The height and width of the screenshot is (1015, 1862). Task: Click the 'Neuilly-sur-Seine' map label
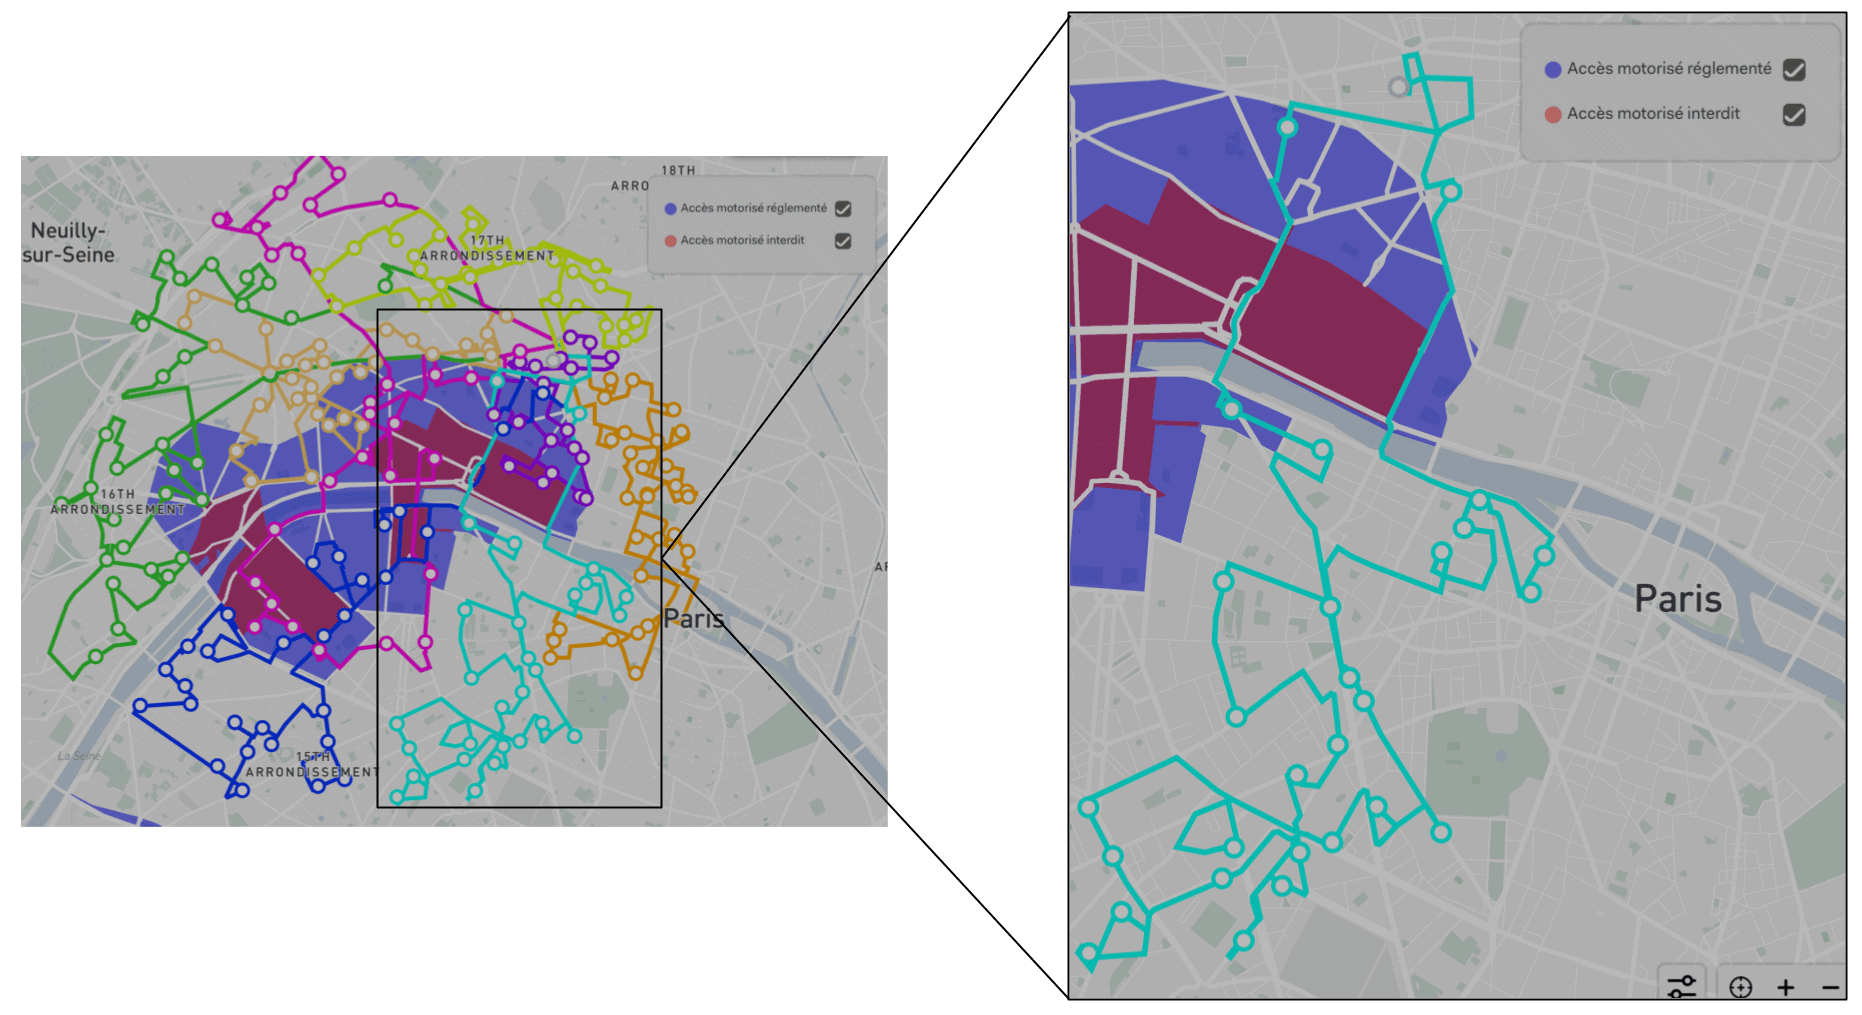coord(68,242)
